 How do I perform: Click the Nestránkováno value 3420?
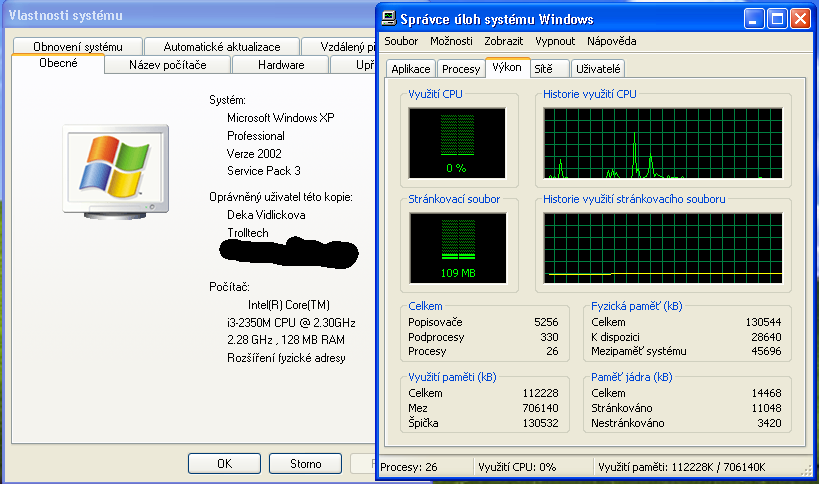769,423
